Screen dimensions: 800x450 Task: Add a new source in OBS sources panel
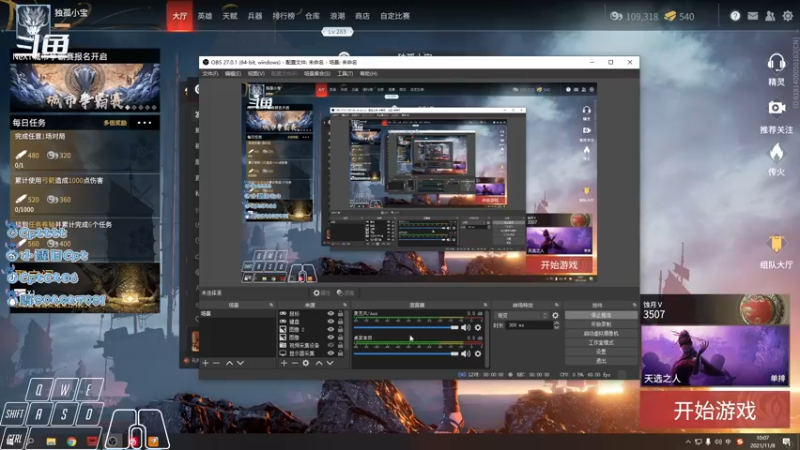pos(284,363)
